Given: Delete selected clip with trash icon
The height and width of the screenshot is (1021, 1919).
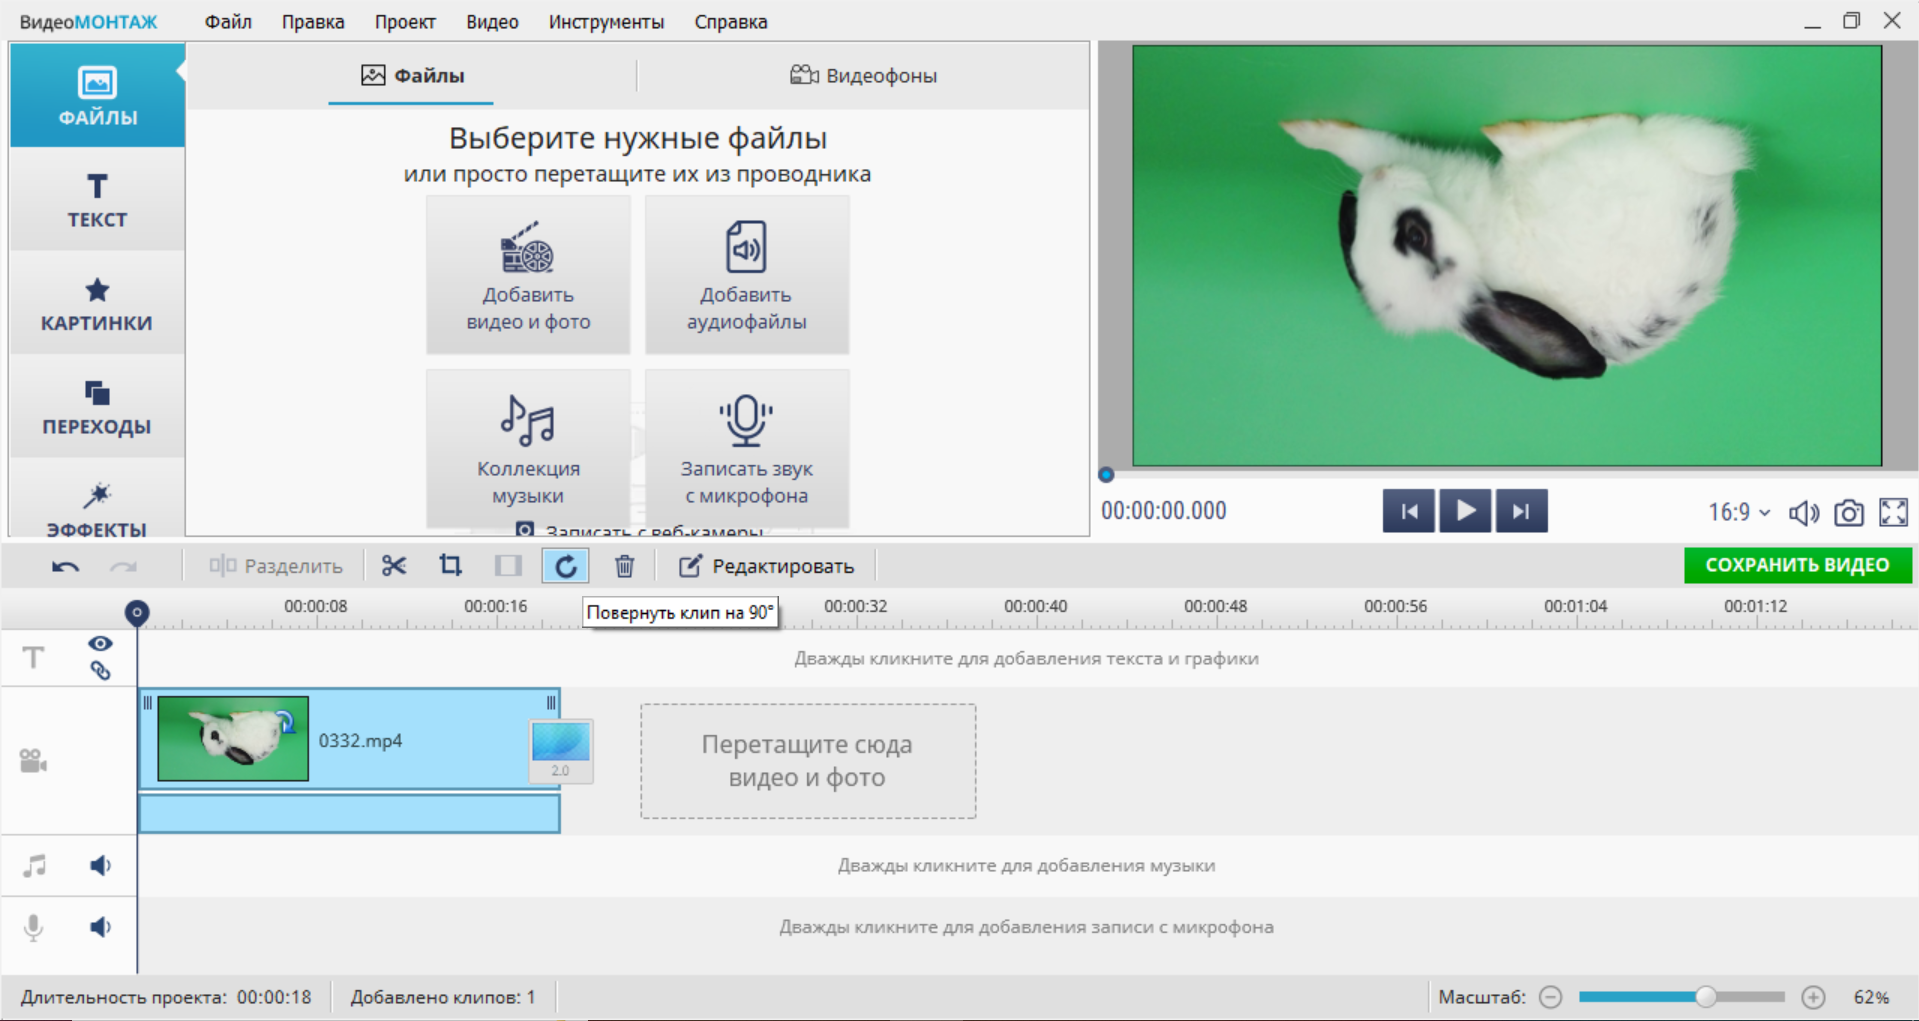Looking at the screenshot, I should (624, 566).
